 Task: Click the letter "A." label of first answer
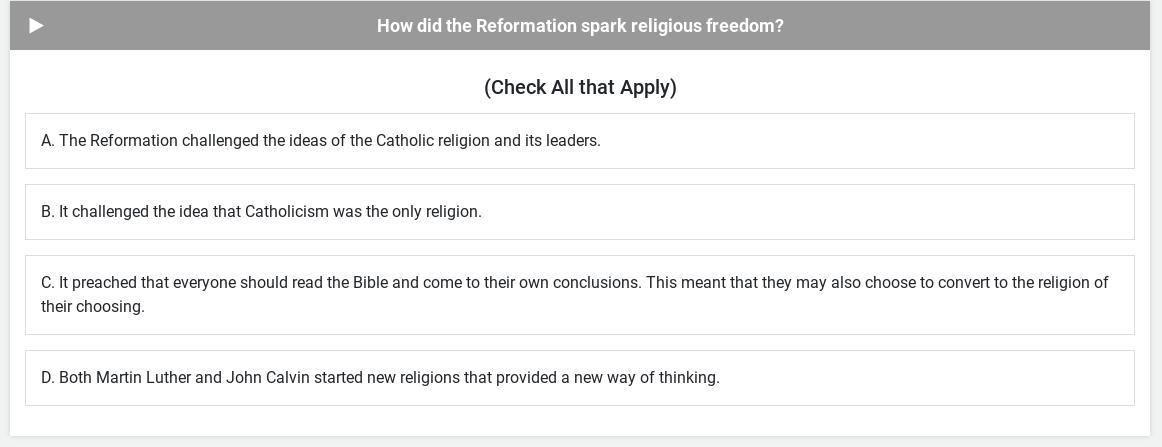[x=48, y=141]
